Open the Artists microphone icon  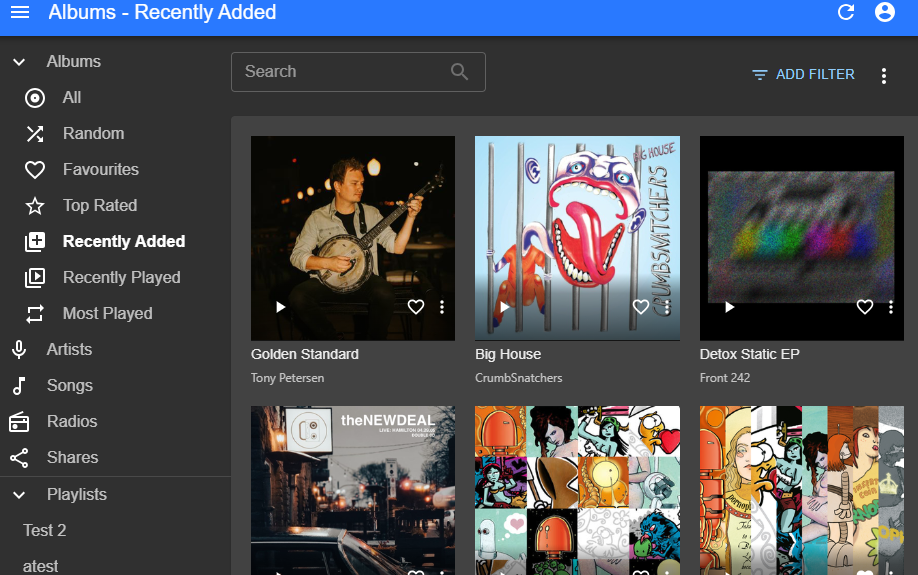point(19,350)
